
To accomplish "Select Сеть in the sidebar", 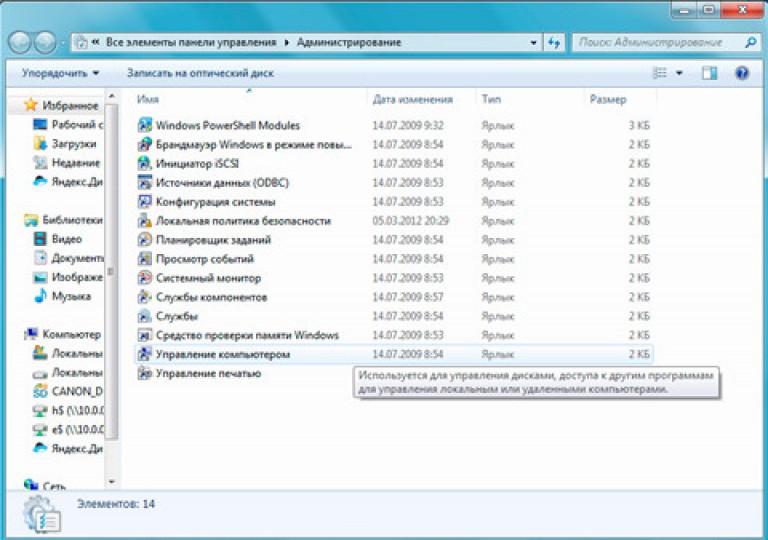I will coord(45,485).
